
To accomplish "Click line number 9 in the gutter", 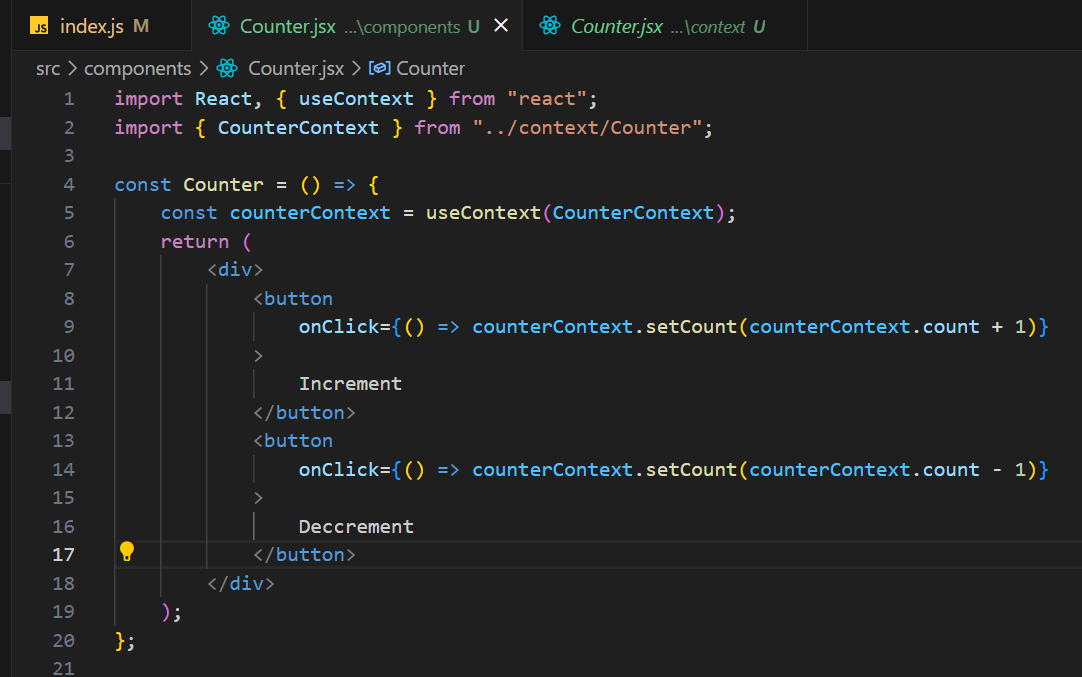I will pos(69,327).
